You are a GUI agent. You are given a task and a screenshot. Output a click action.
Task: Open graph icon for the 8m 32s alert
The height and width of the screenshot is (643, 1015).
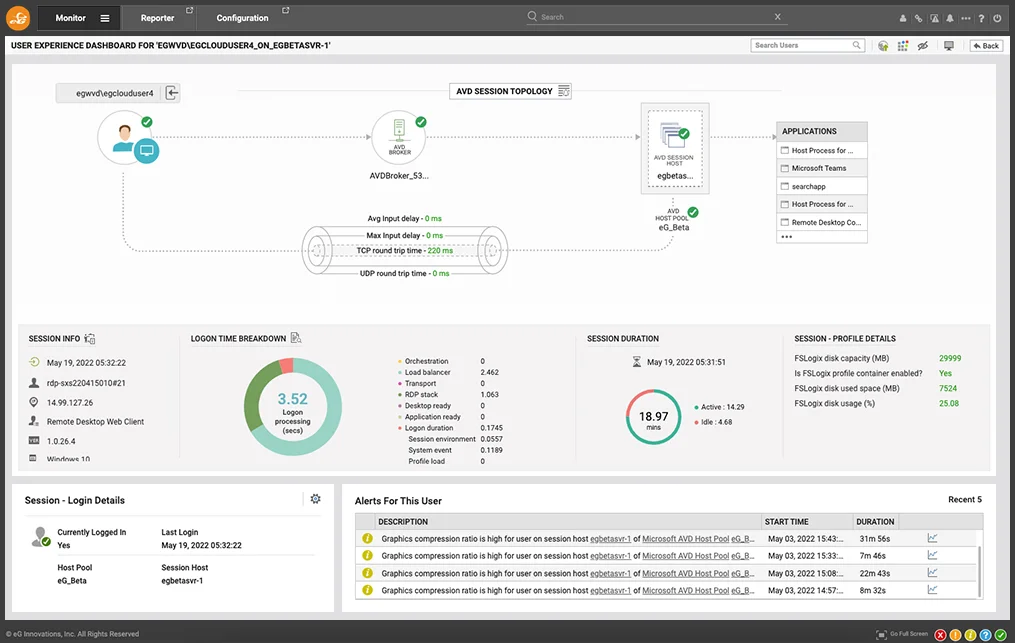(x=932, y=590)
